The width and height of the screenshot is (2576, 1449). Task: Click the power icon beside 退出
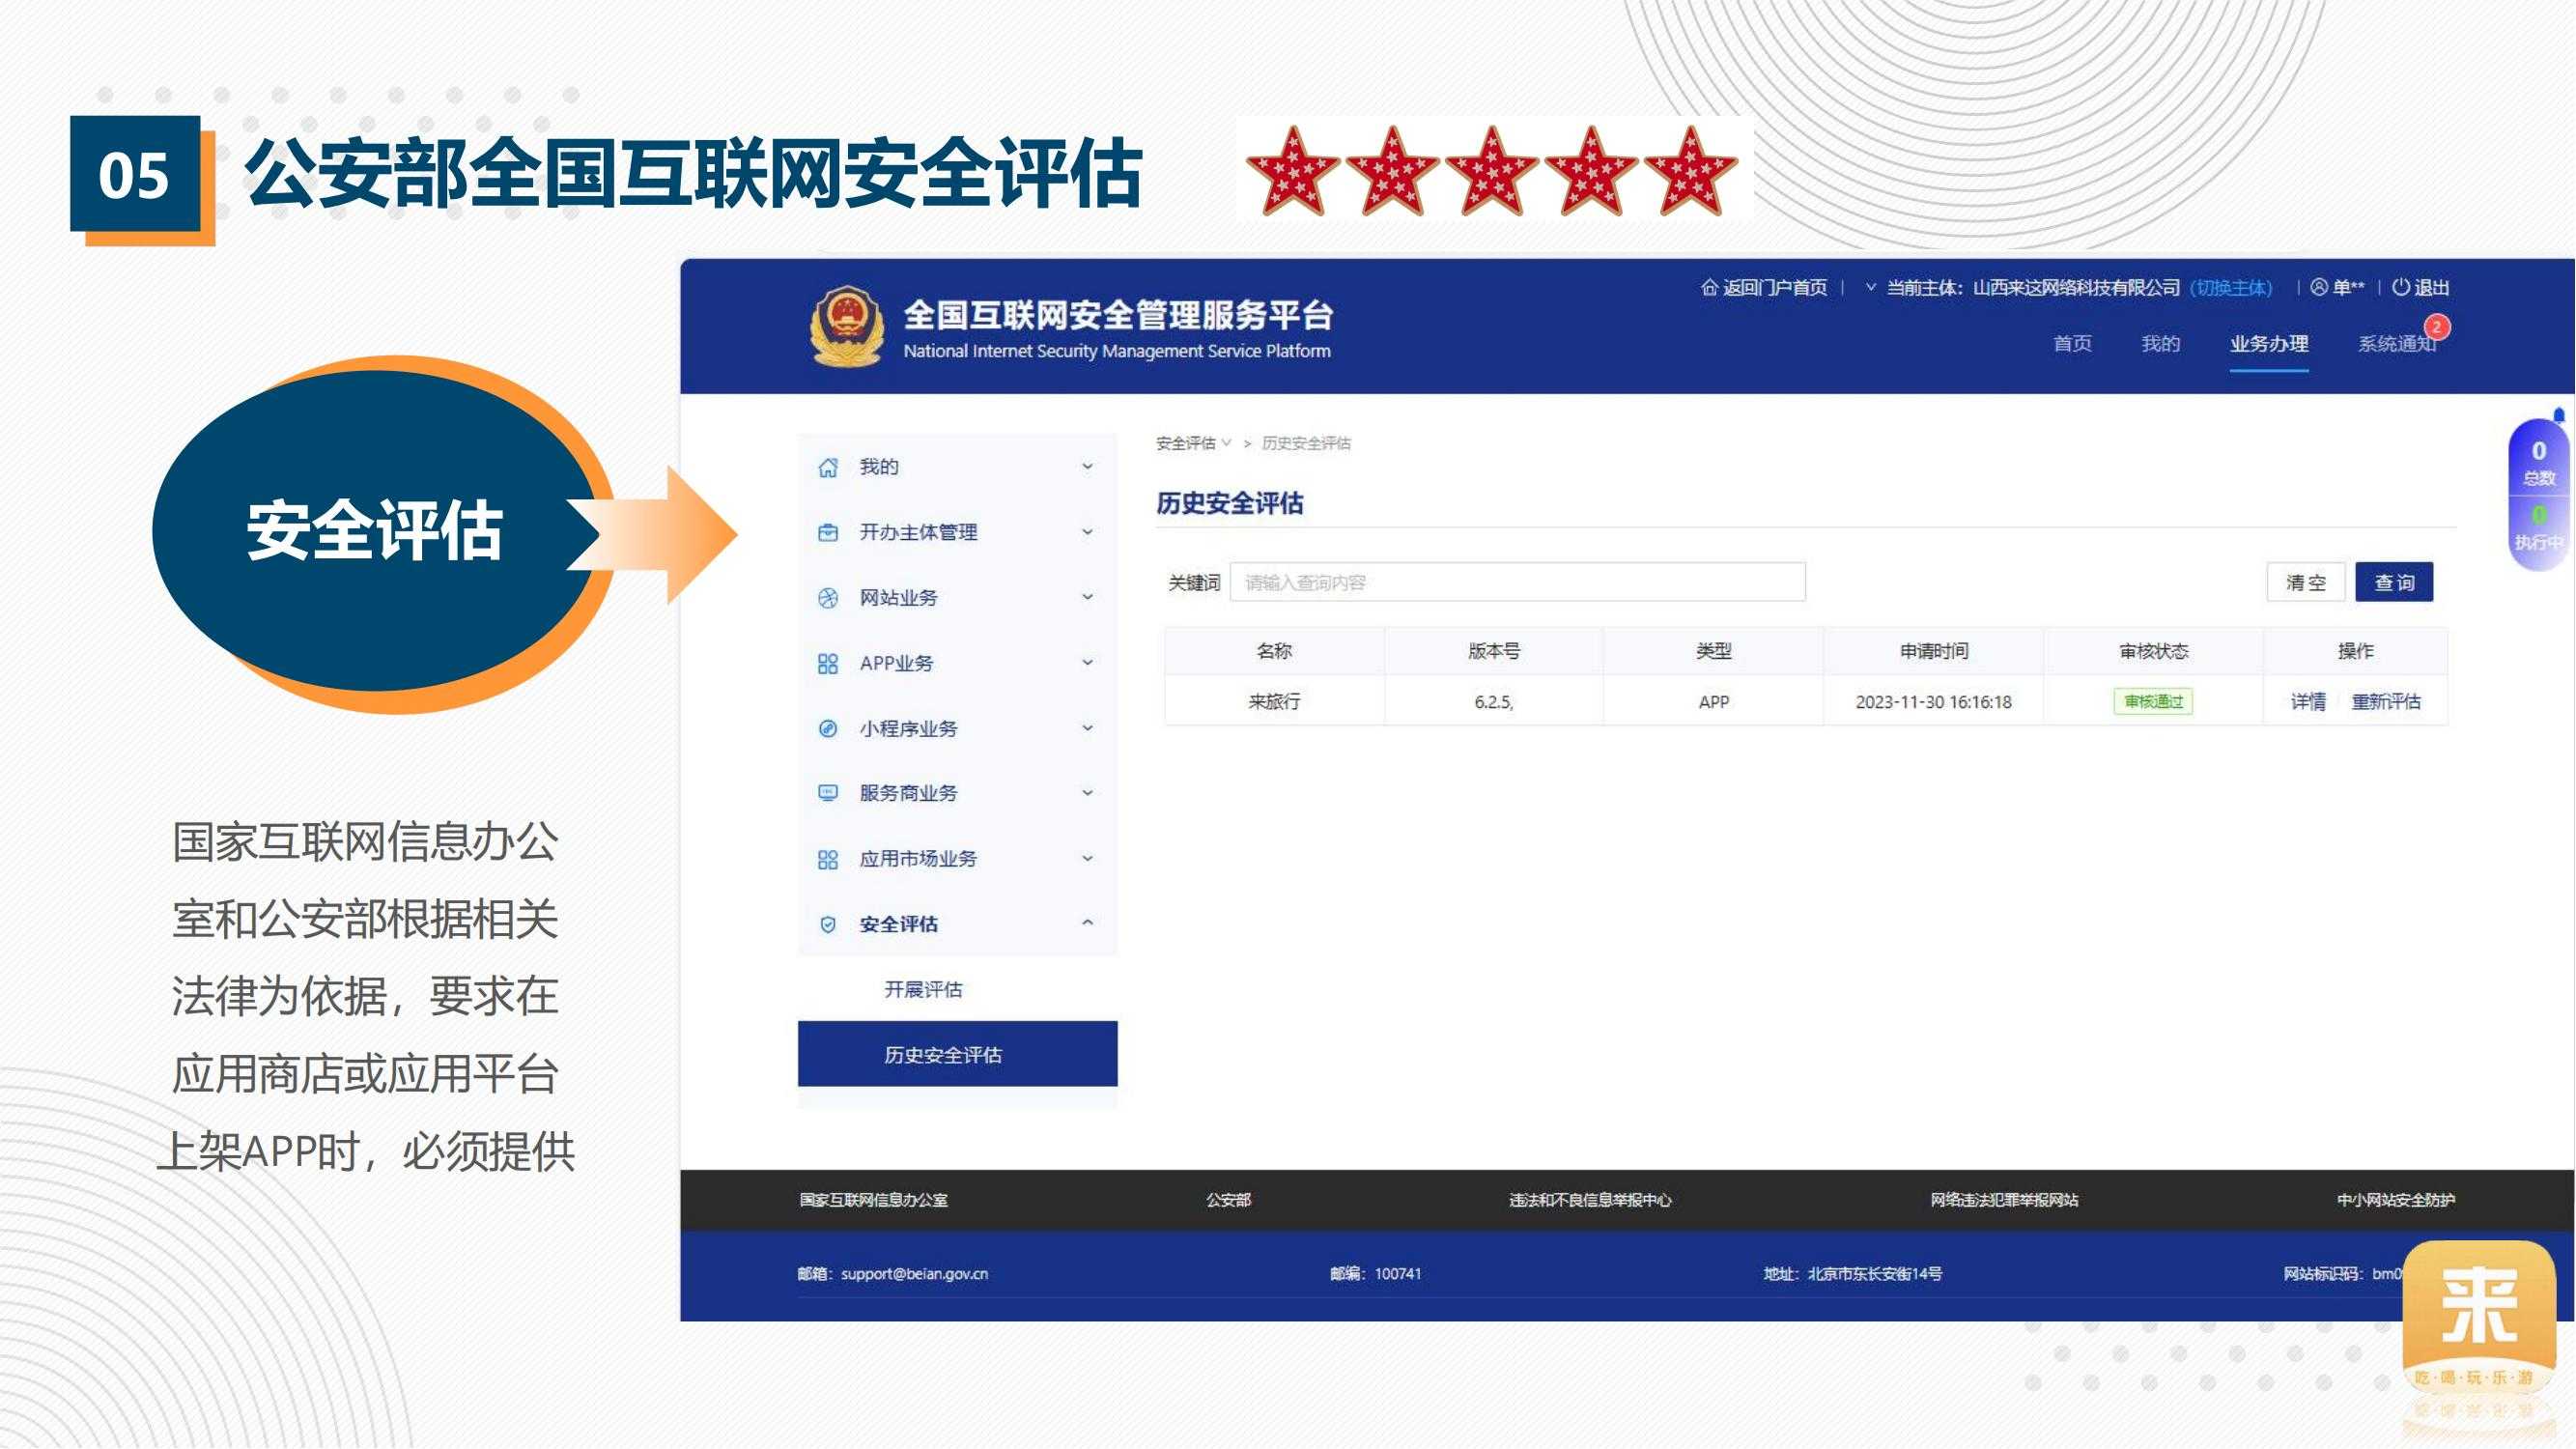point(2400,288)
